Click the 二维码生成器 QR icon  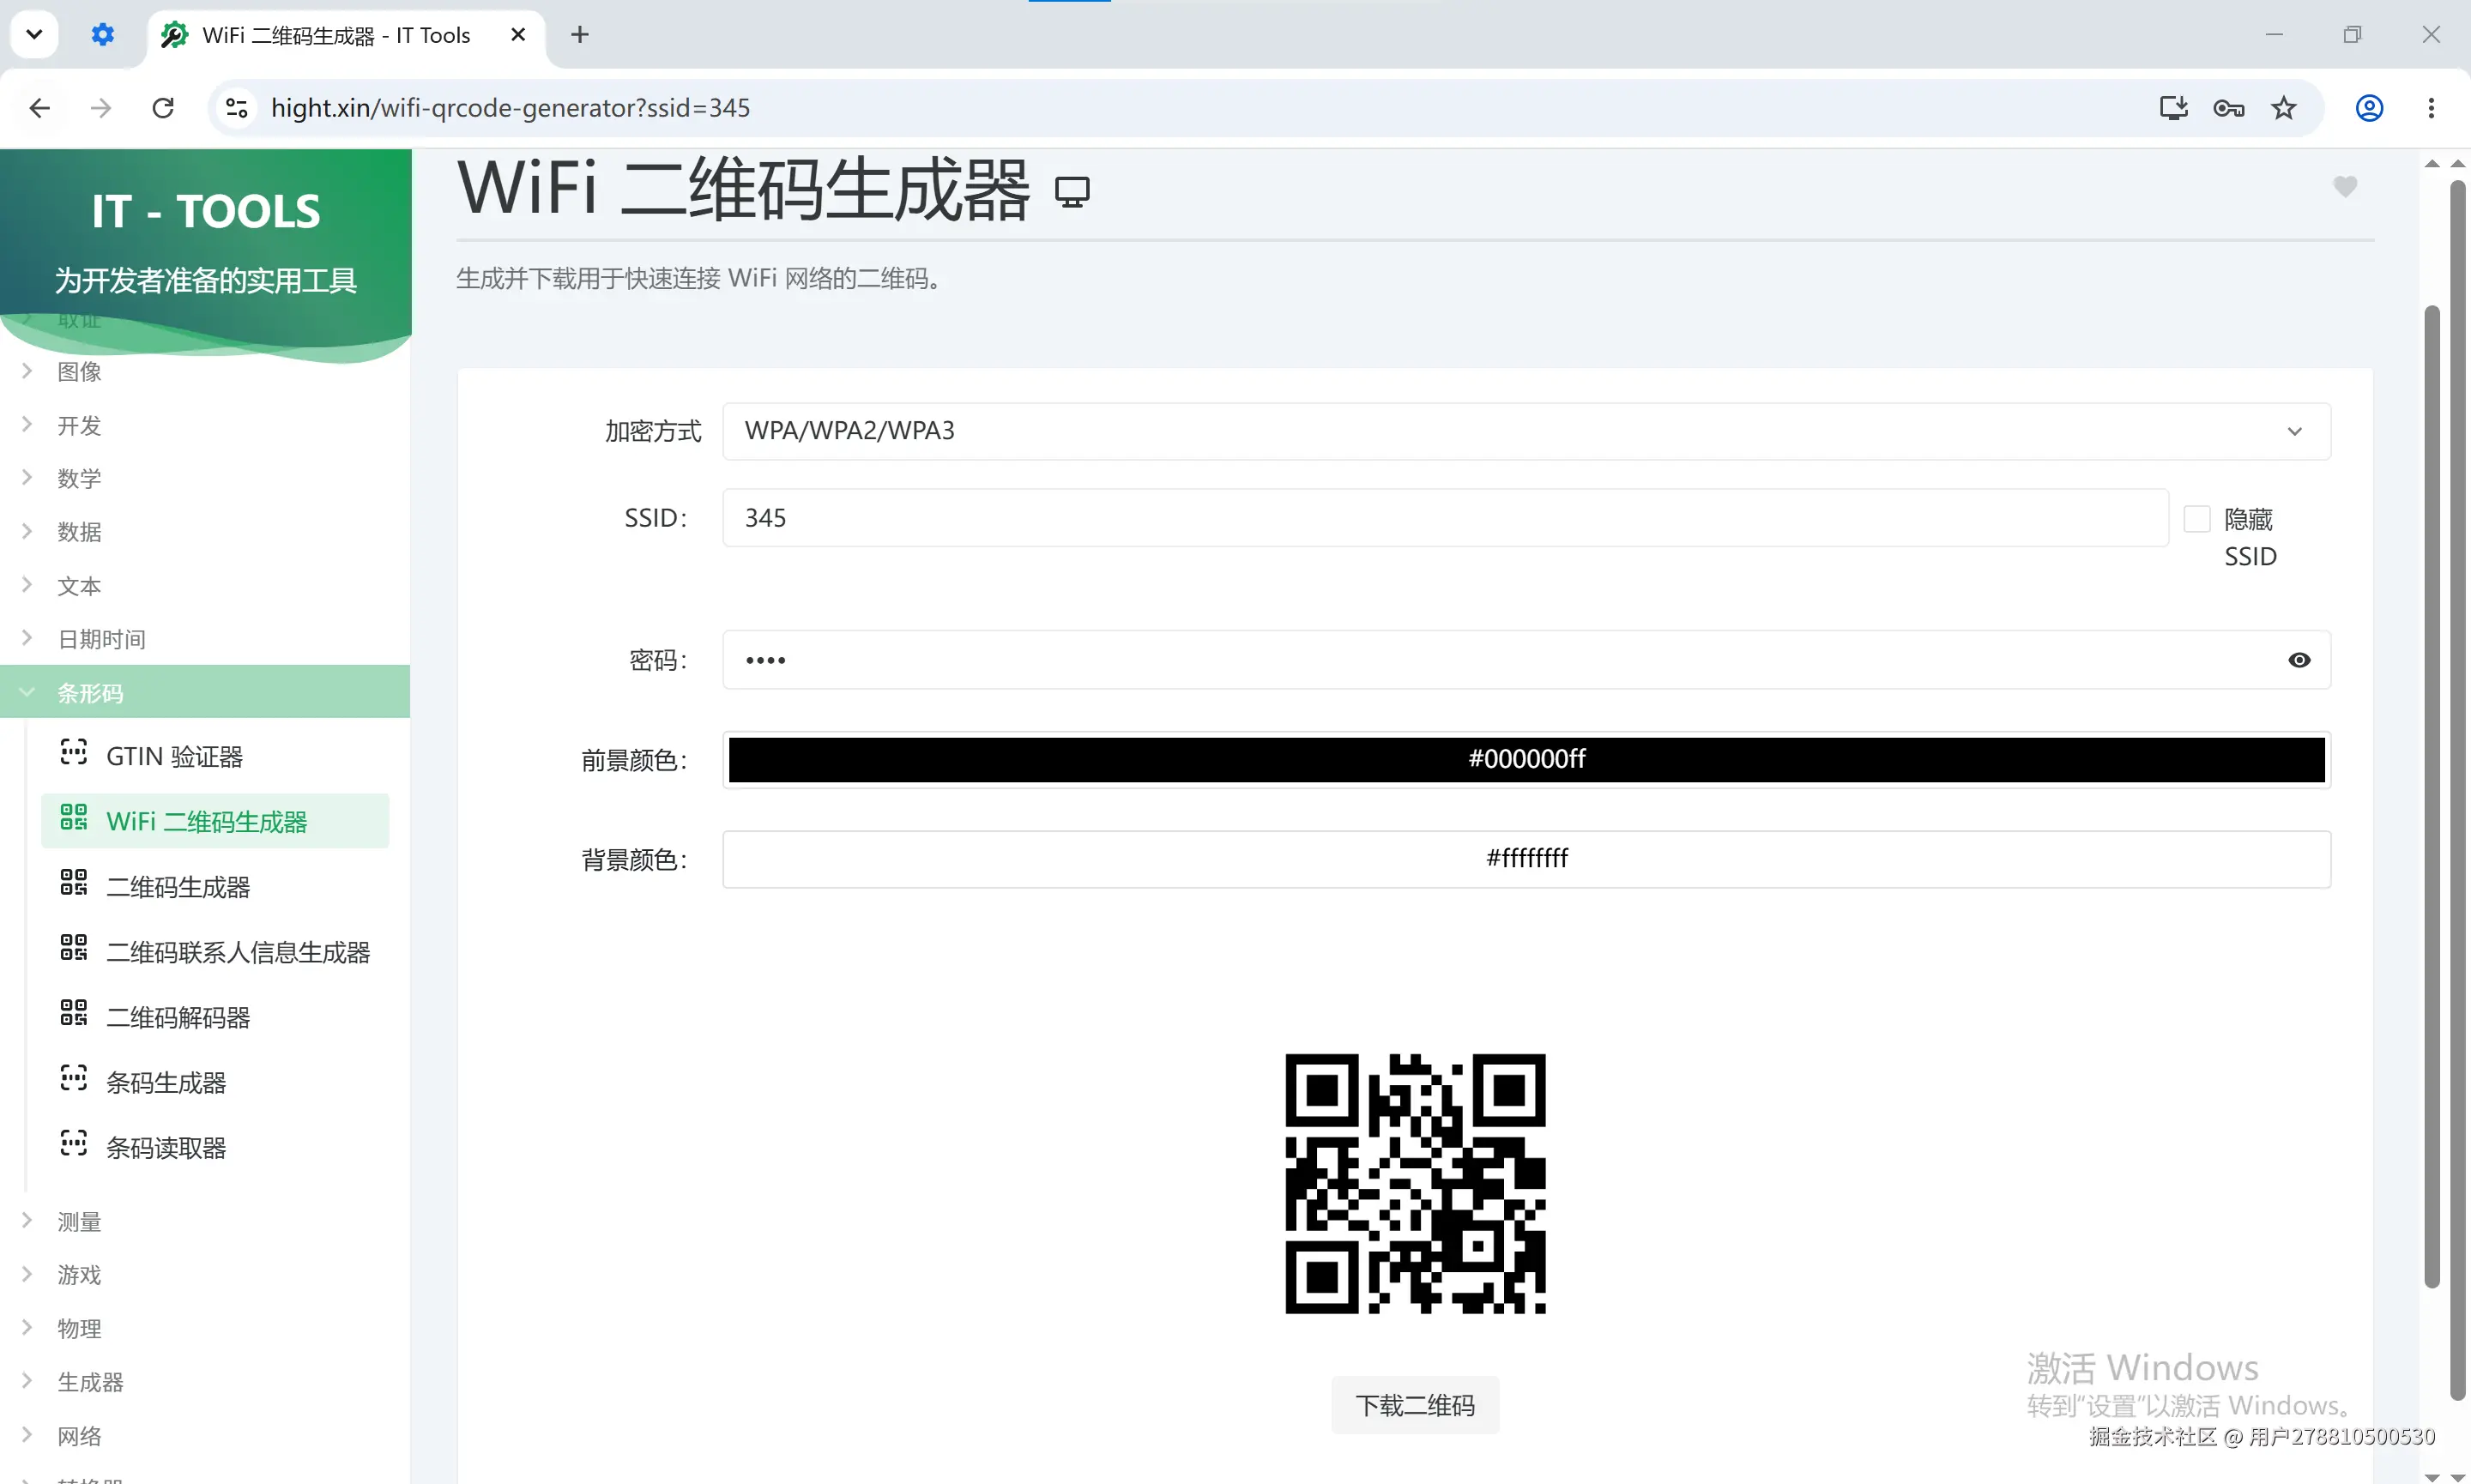coord(73,883)
